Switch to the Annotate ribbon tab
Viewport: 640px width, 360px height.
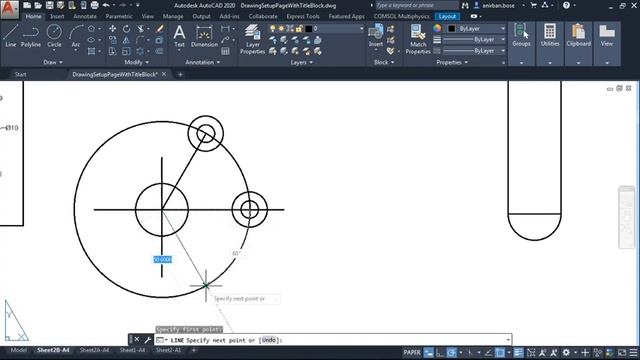[x=85, y=16]
